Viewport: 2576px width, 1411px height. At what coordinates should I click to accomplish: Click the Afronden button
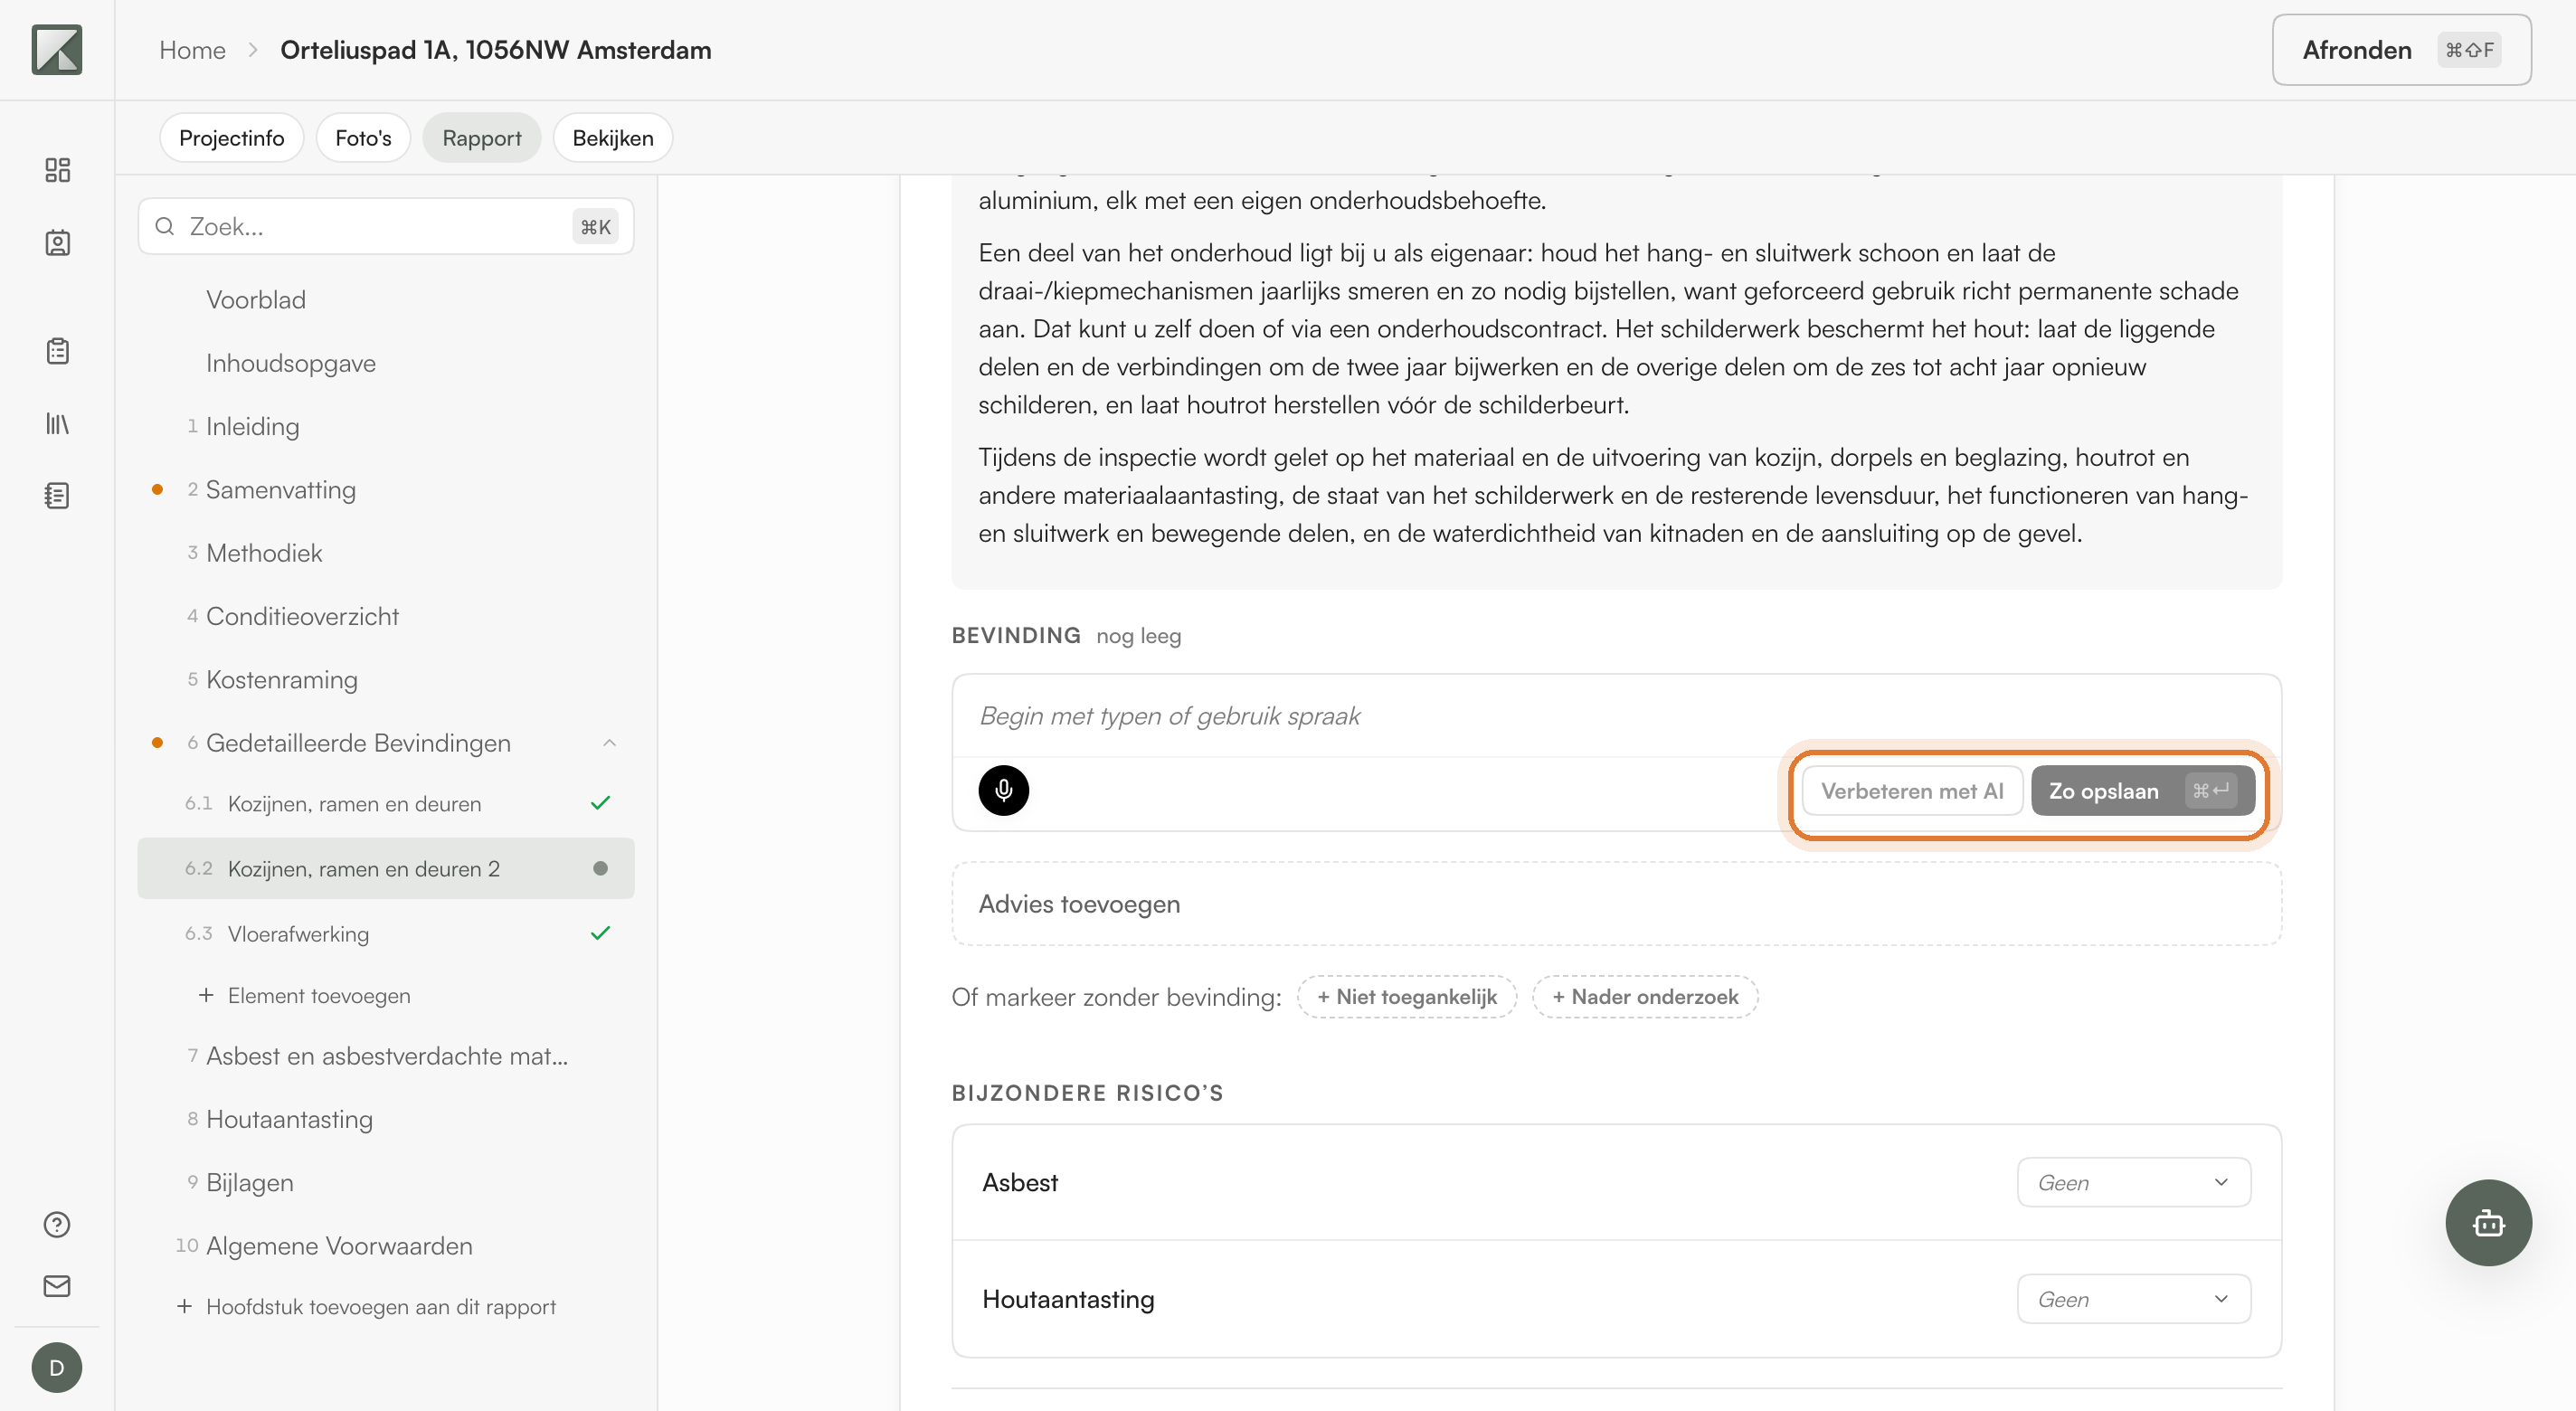click(2401, 50)
